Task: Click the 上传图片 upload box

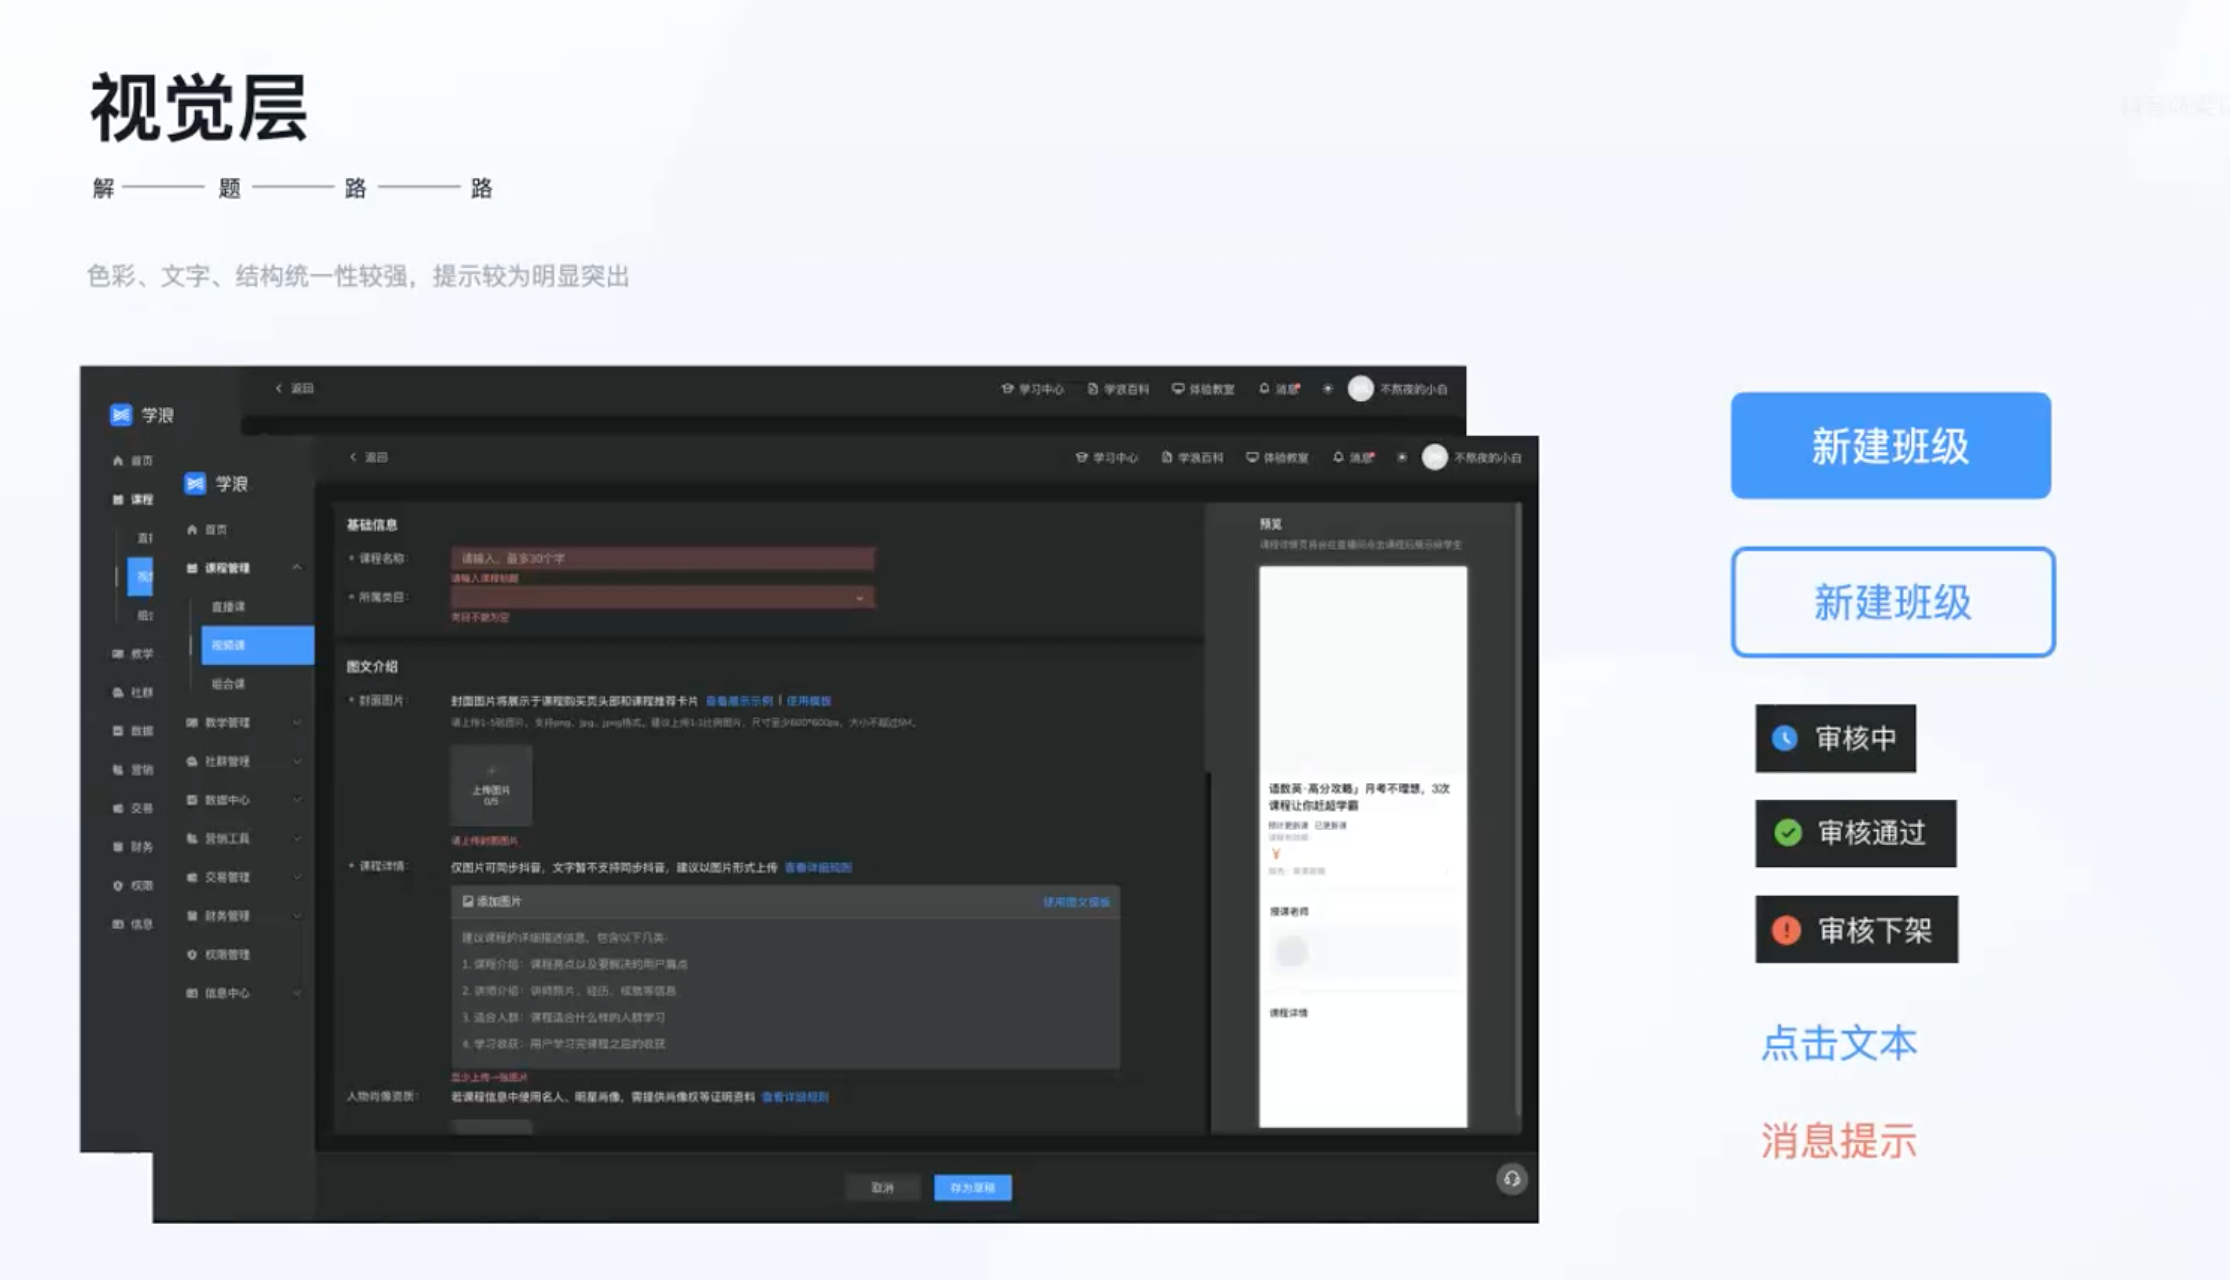Action: click(x=491, y=785)
